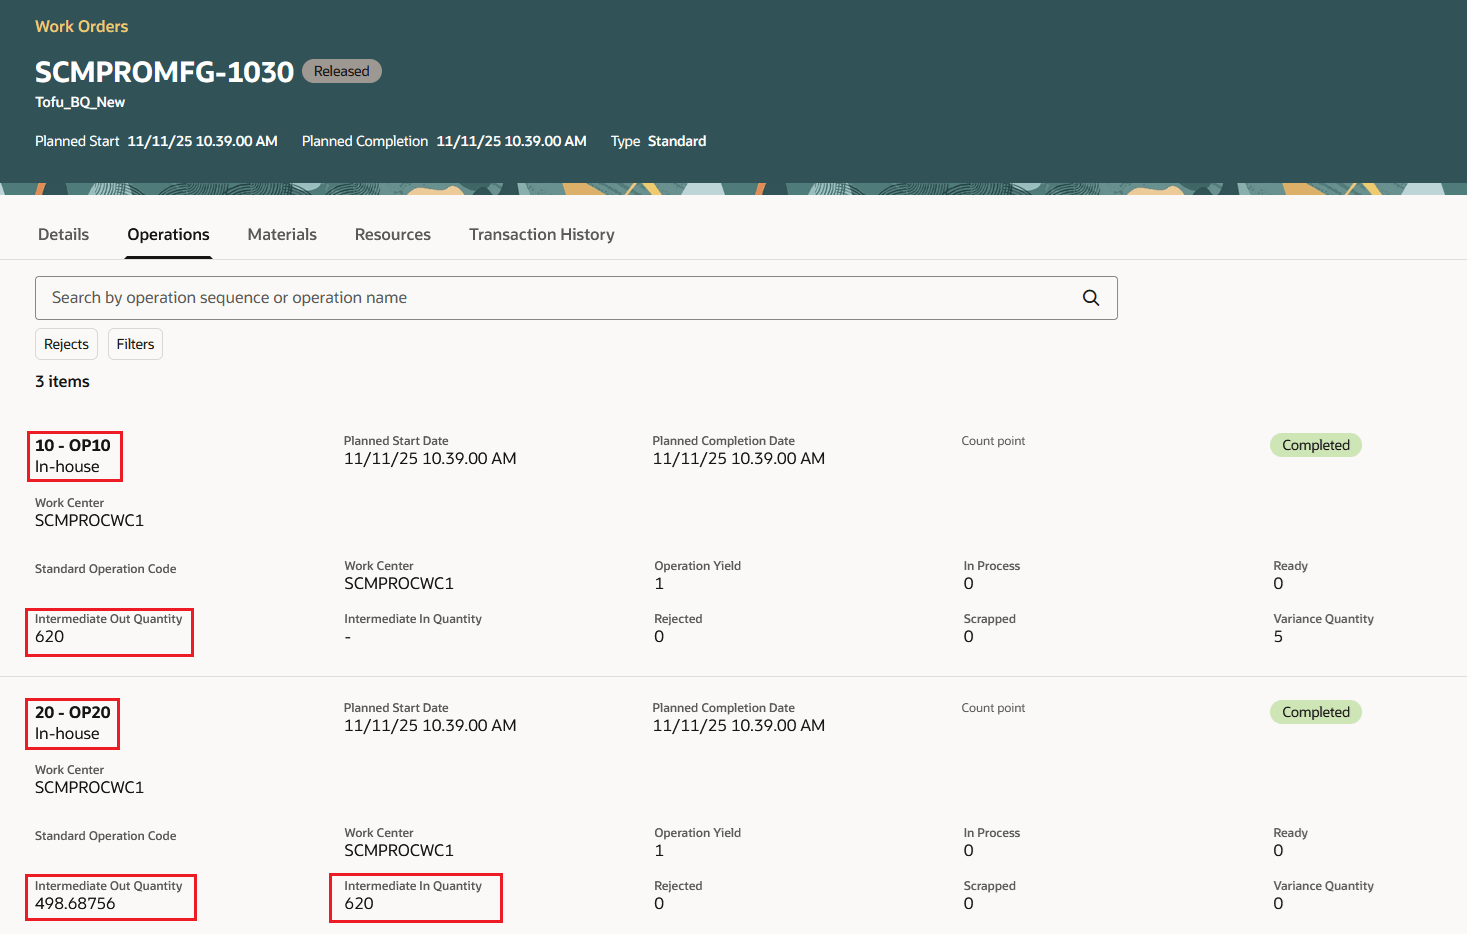Click the header Planned Start date value

click(202, 141)
